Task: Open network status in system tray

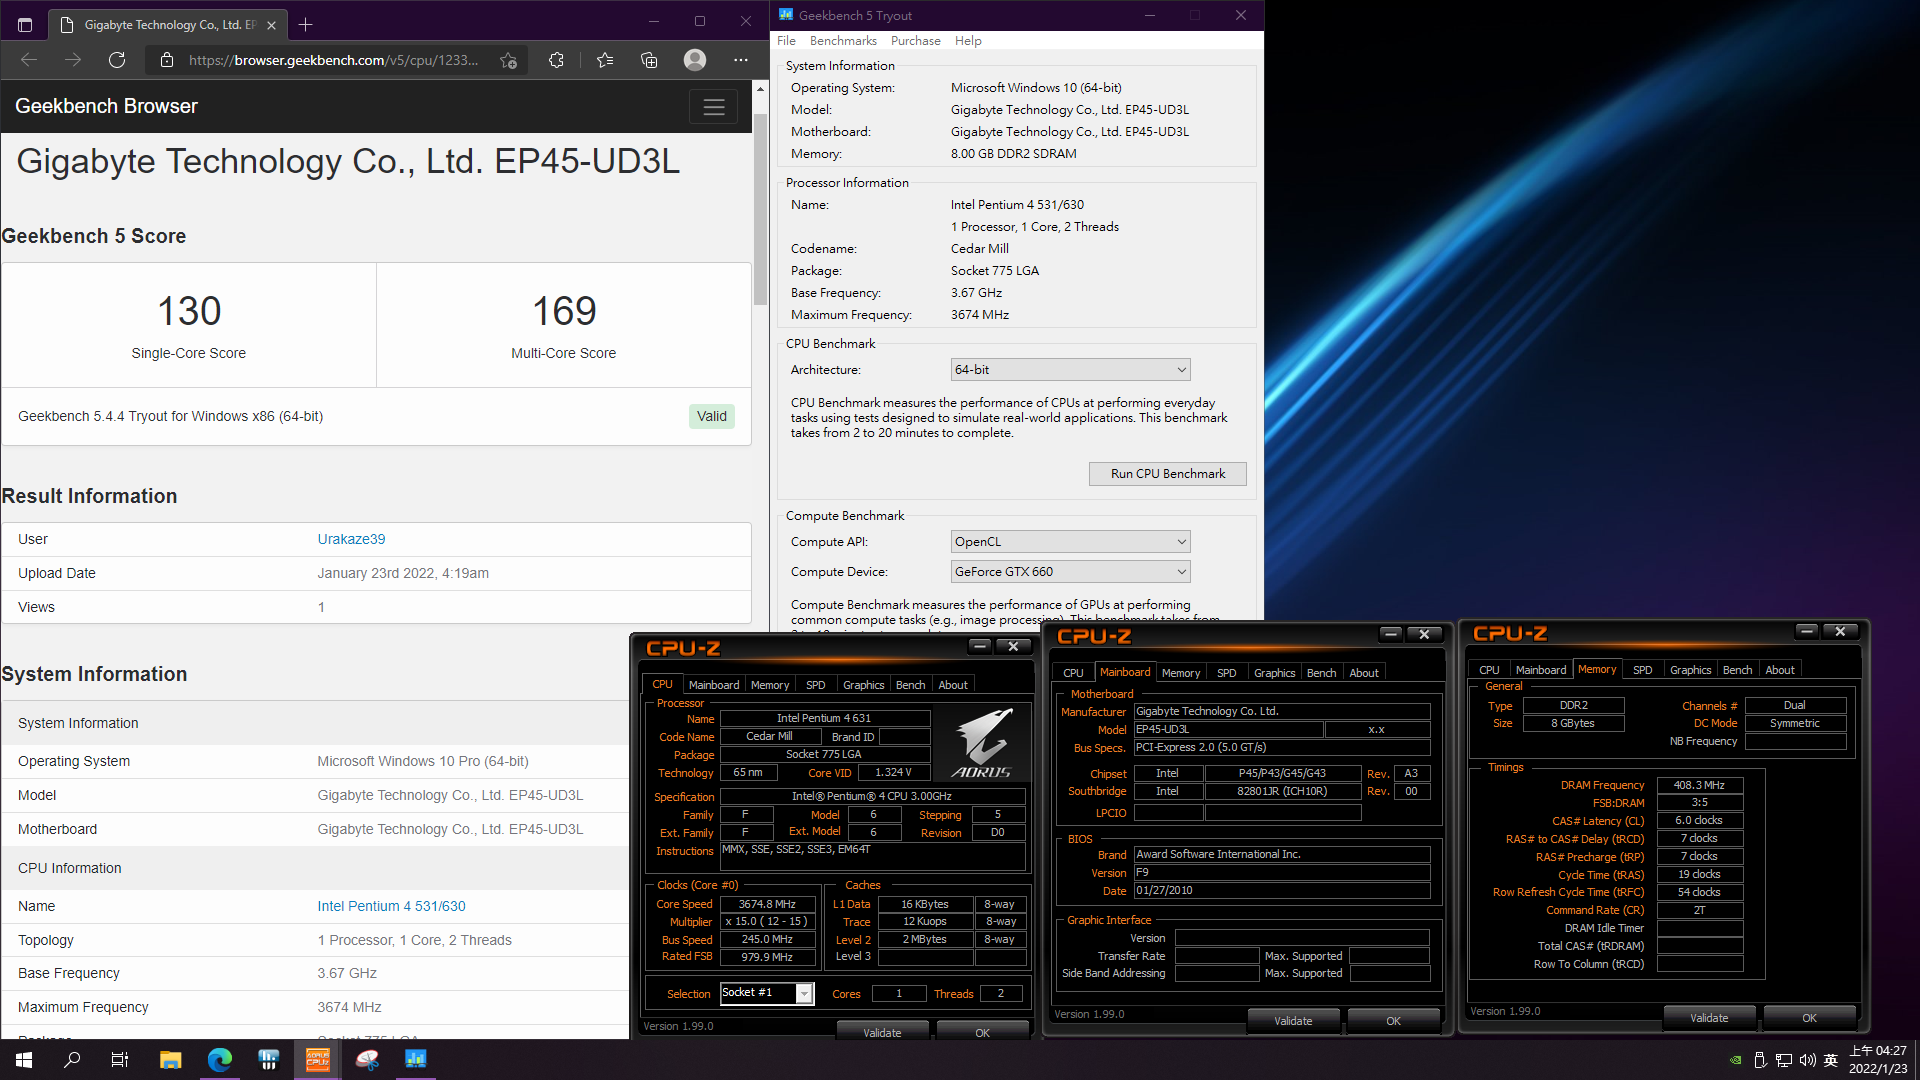Action: 1784,1060
